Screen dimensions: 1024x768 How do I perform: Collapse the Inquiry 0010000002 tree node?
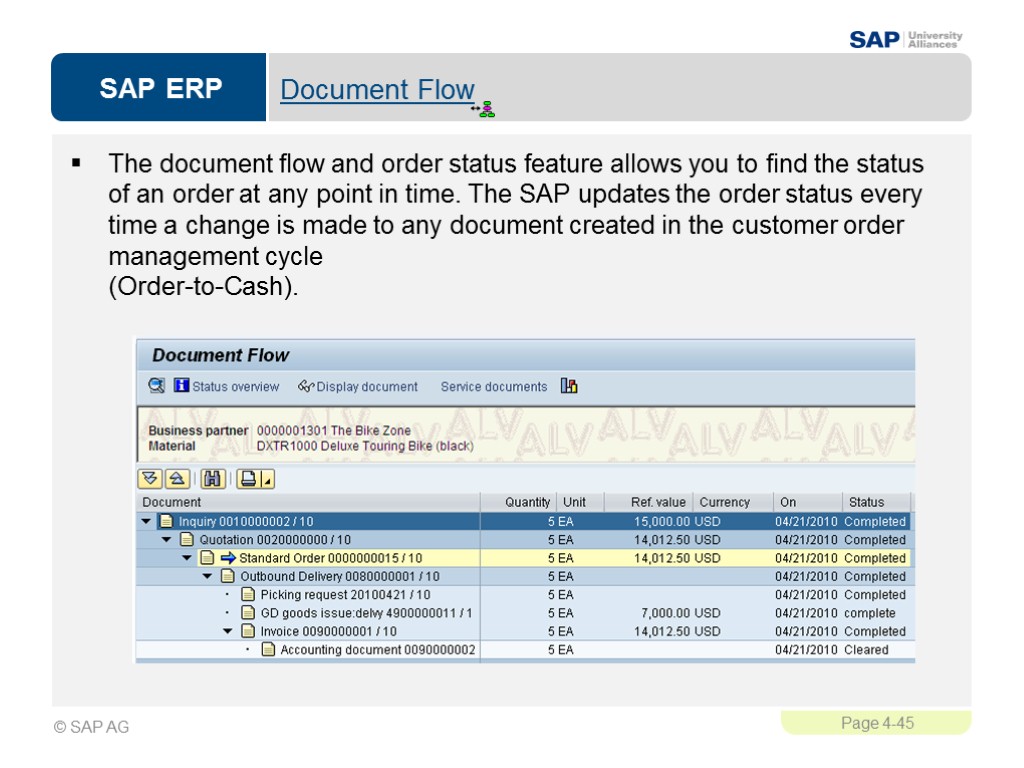(146, 521)
